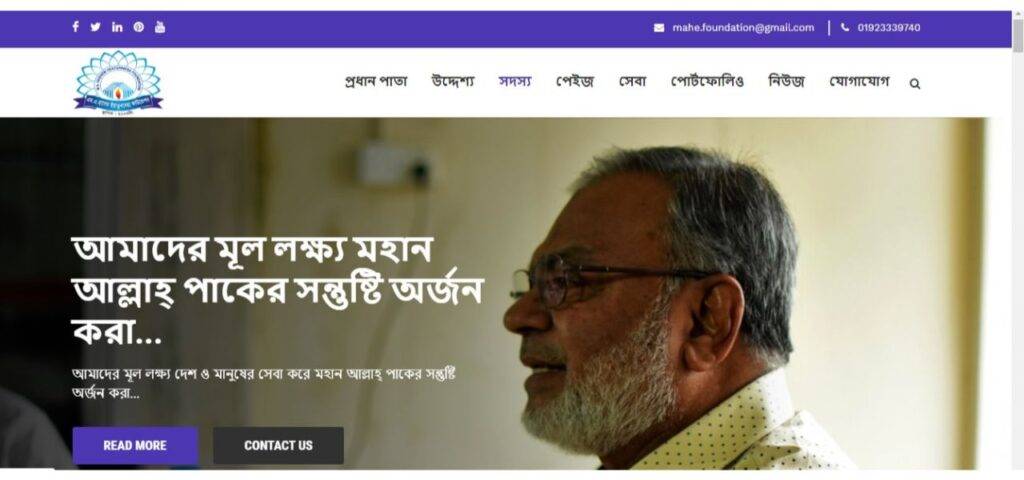Open the Facebook social icon

pyautogui.click(x=75, y=27)
